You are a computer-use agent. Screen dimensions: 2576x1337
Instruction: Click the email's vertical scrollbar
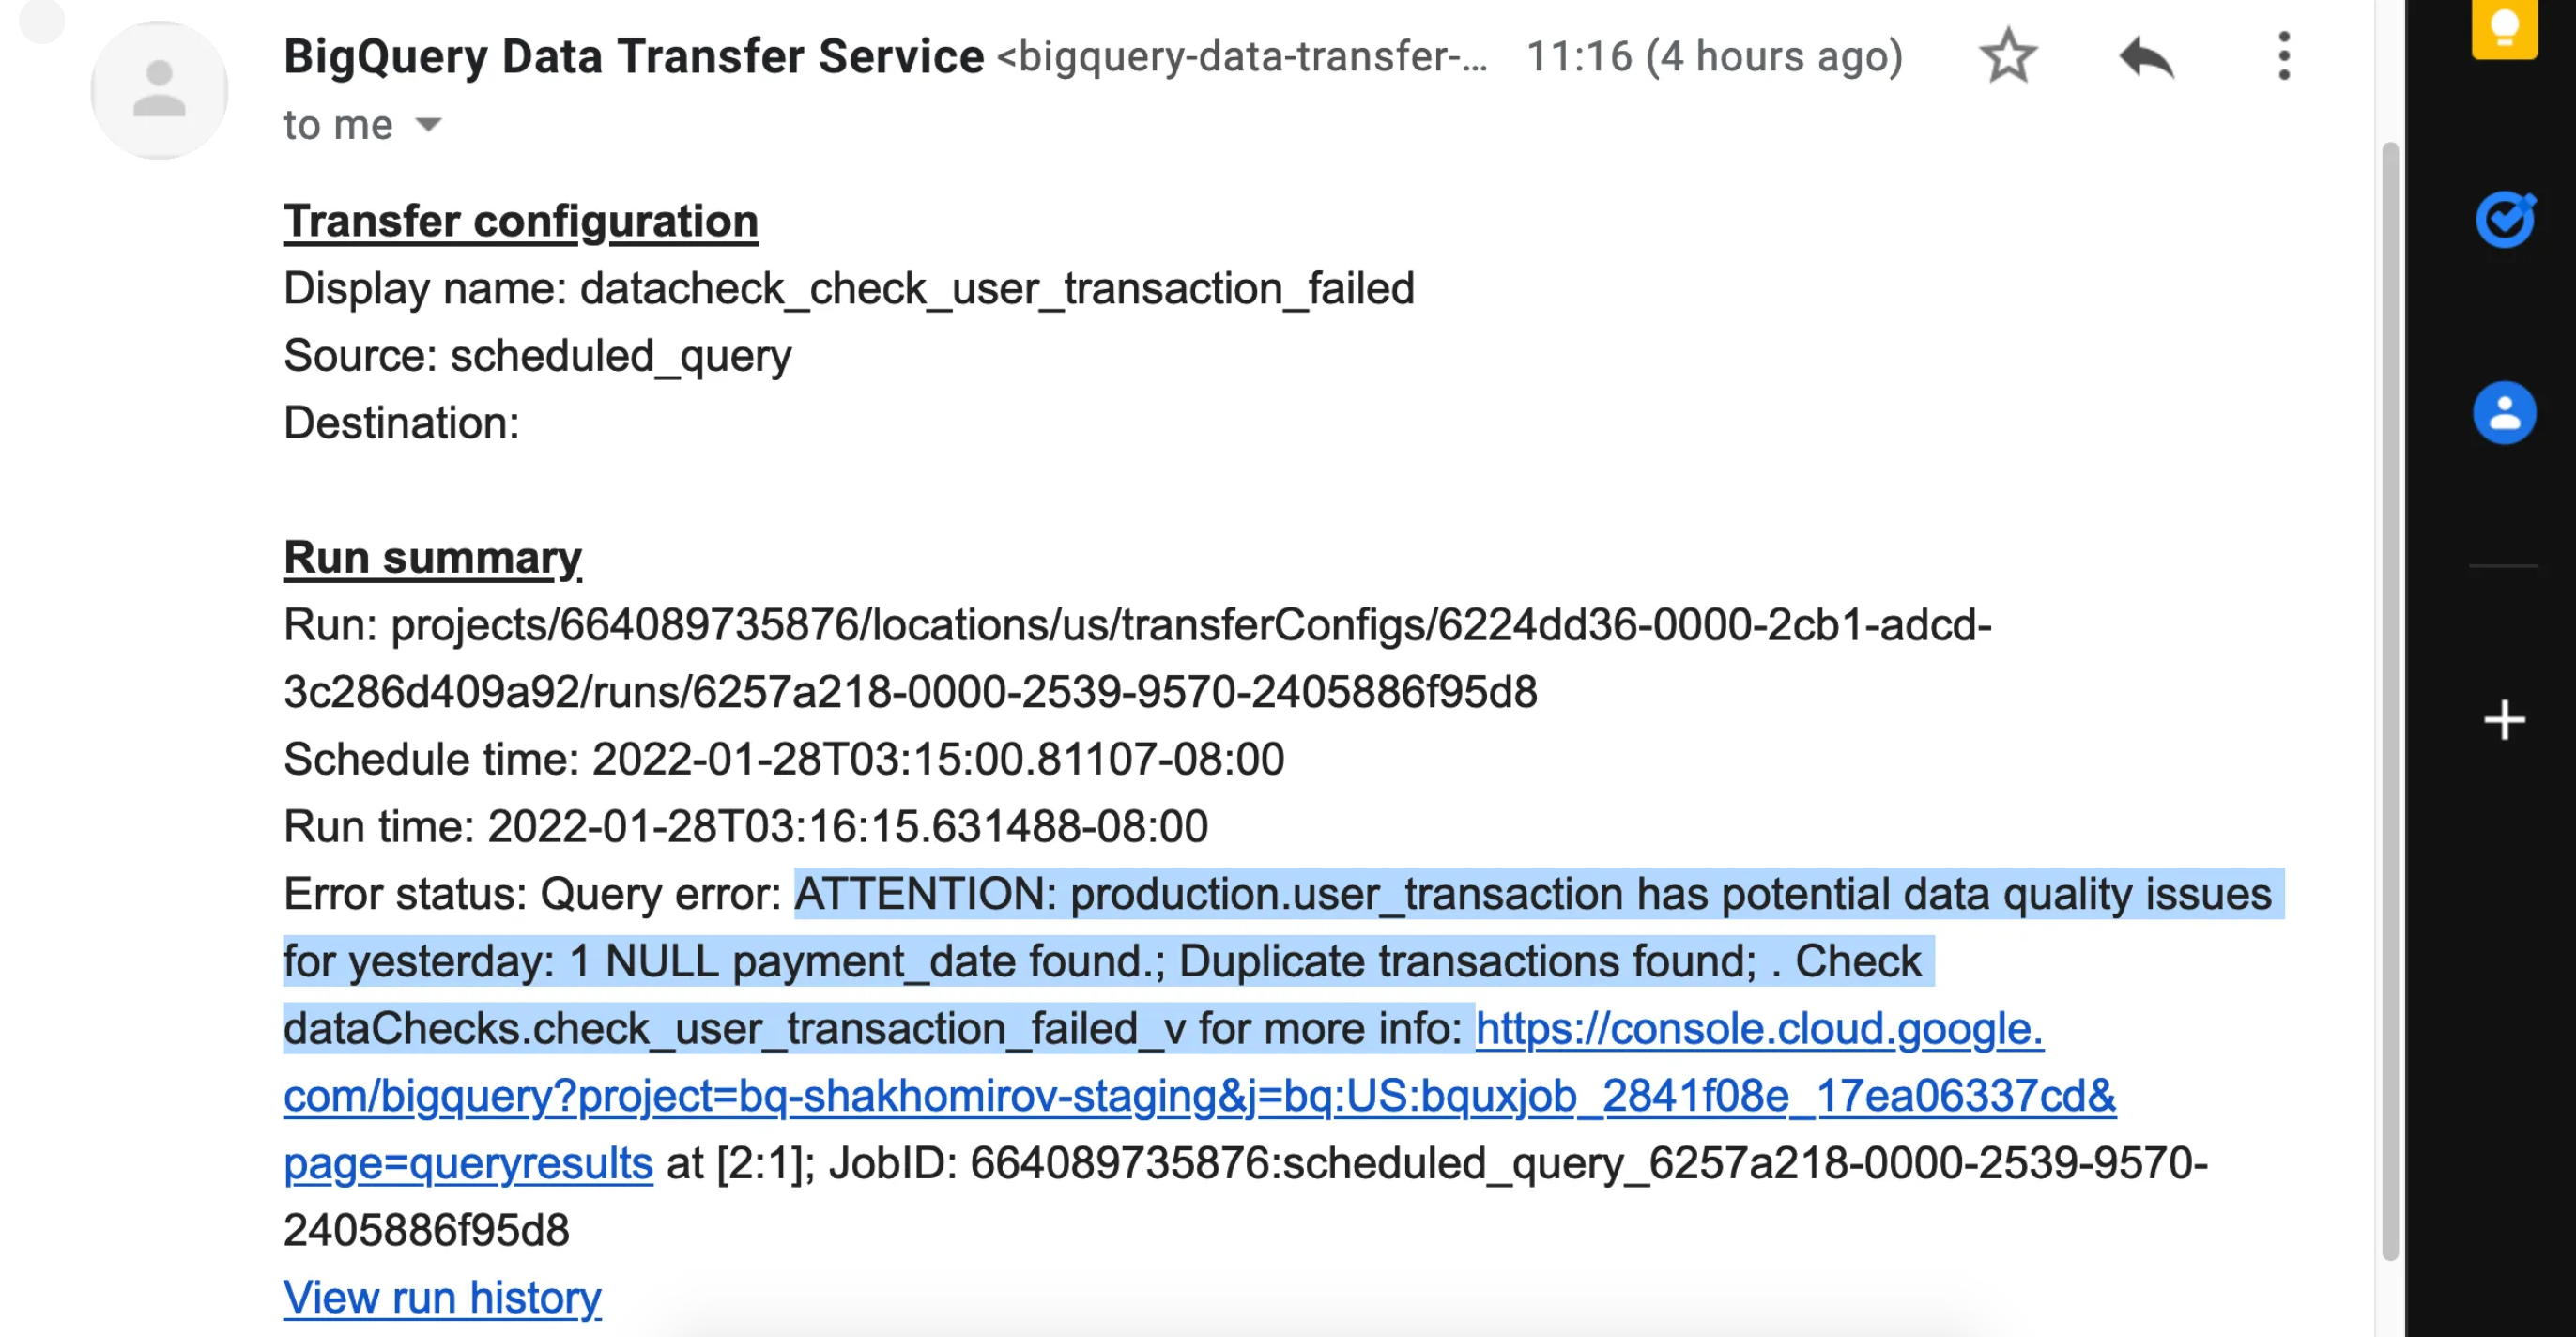coord(2390,700)
